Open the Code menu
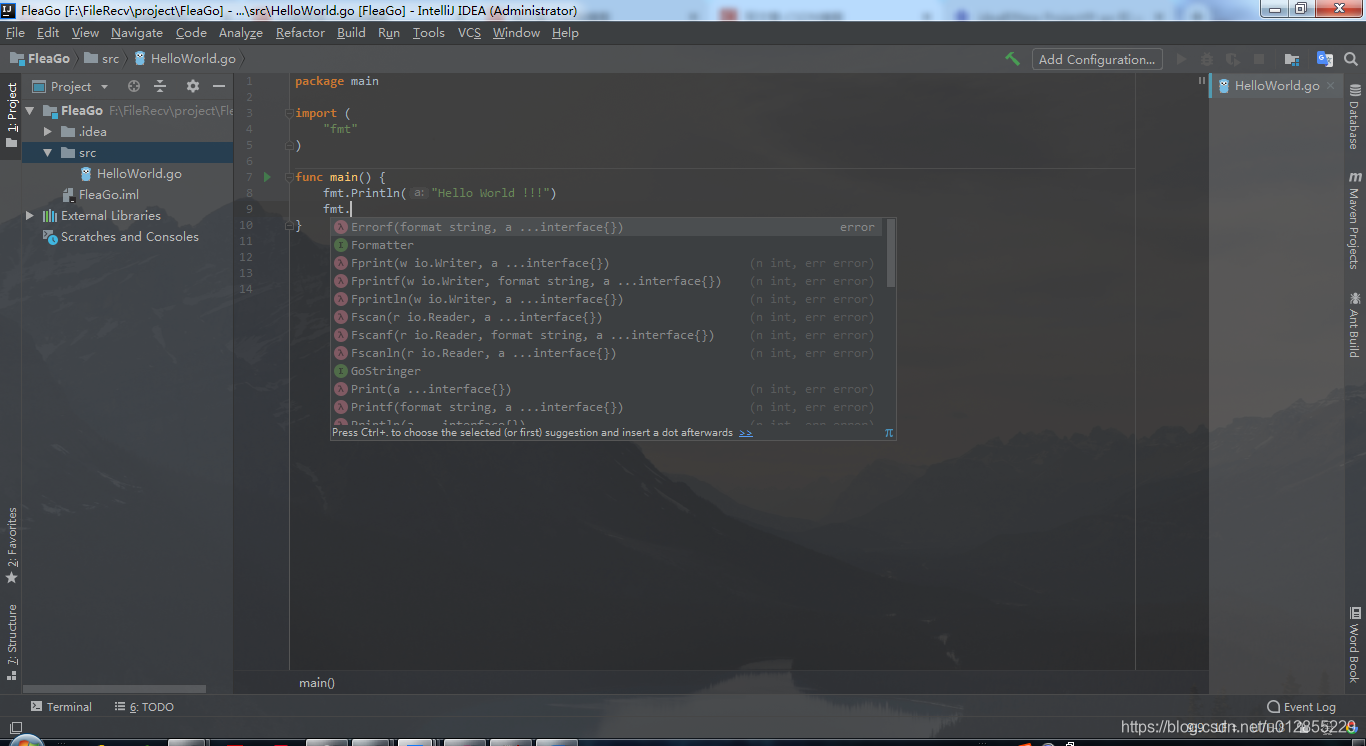This screenshot has height=746, width=1366. (x=191, y=33)
